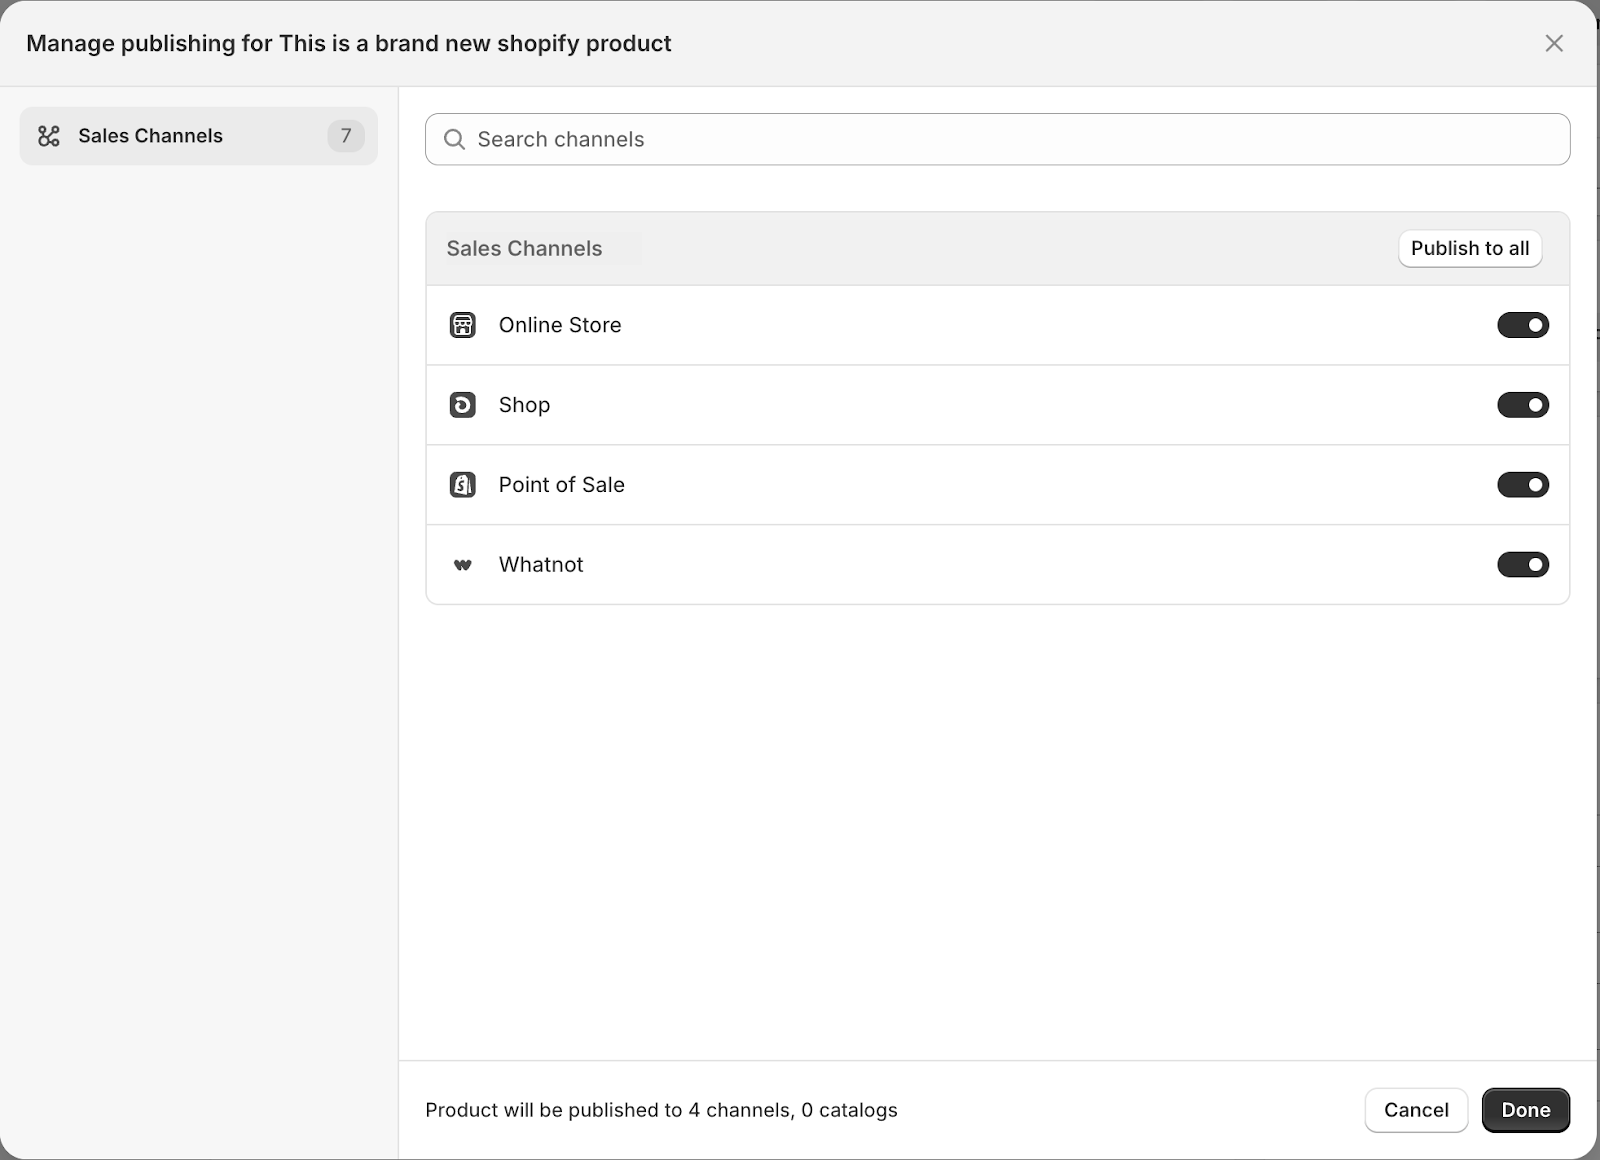Click the magnifying glass search icon
Image resolution: width=1600 pixels, height=1160 pixels.
pos(454,139)
